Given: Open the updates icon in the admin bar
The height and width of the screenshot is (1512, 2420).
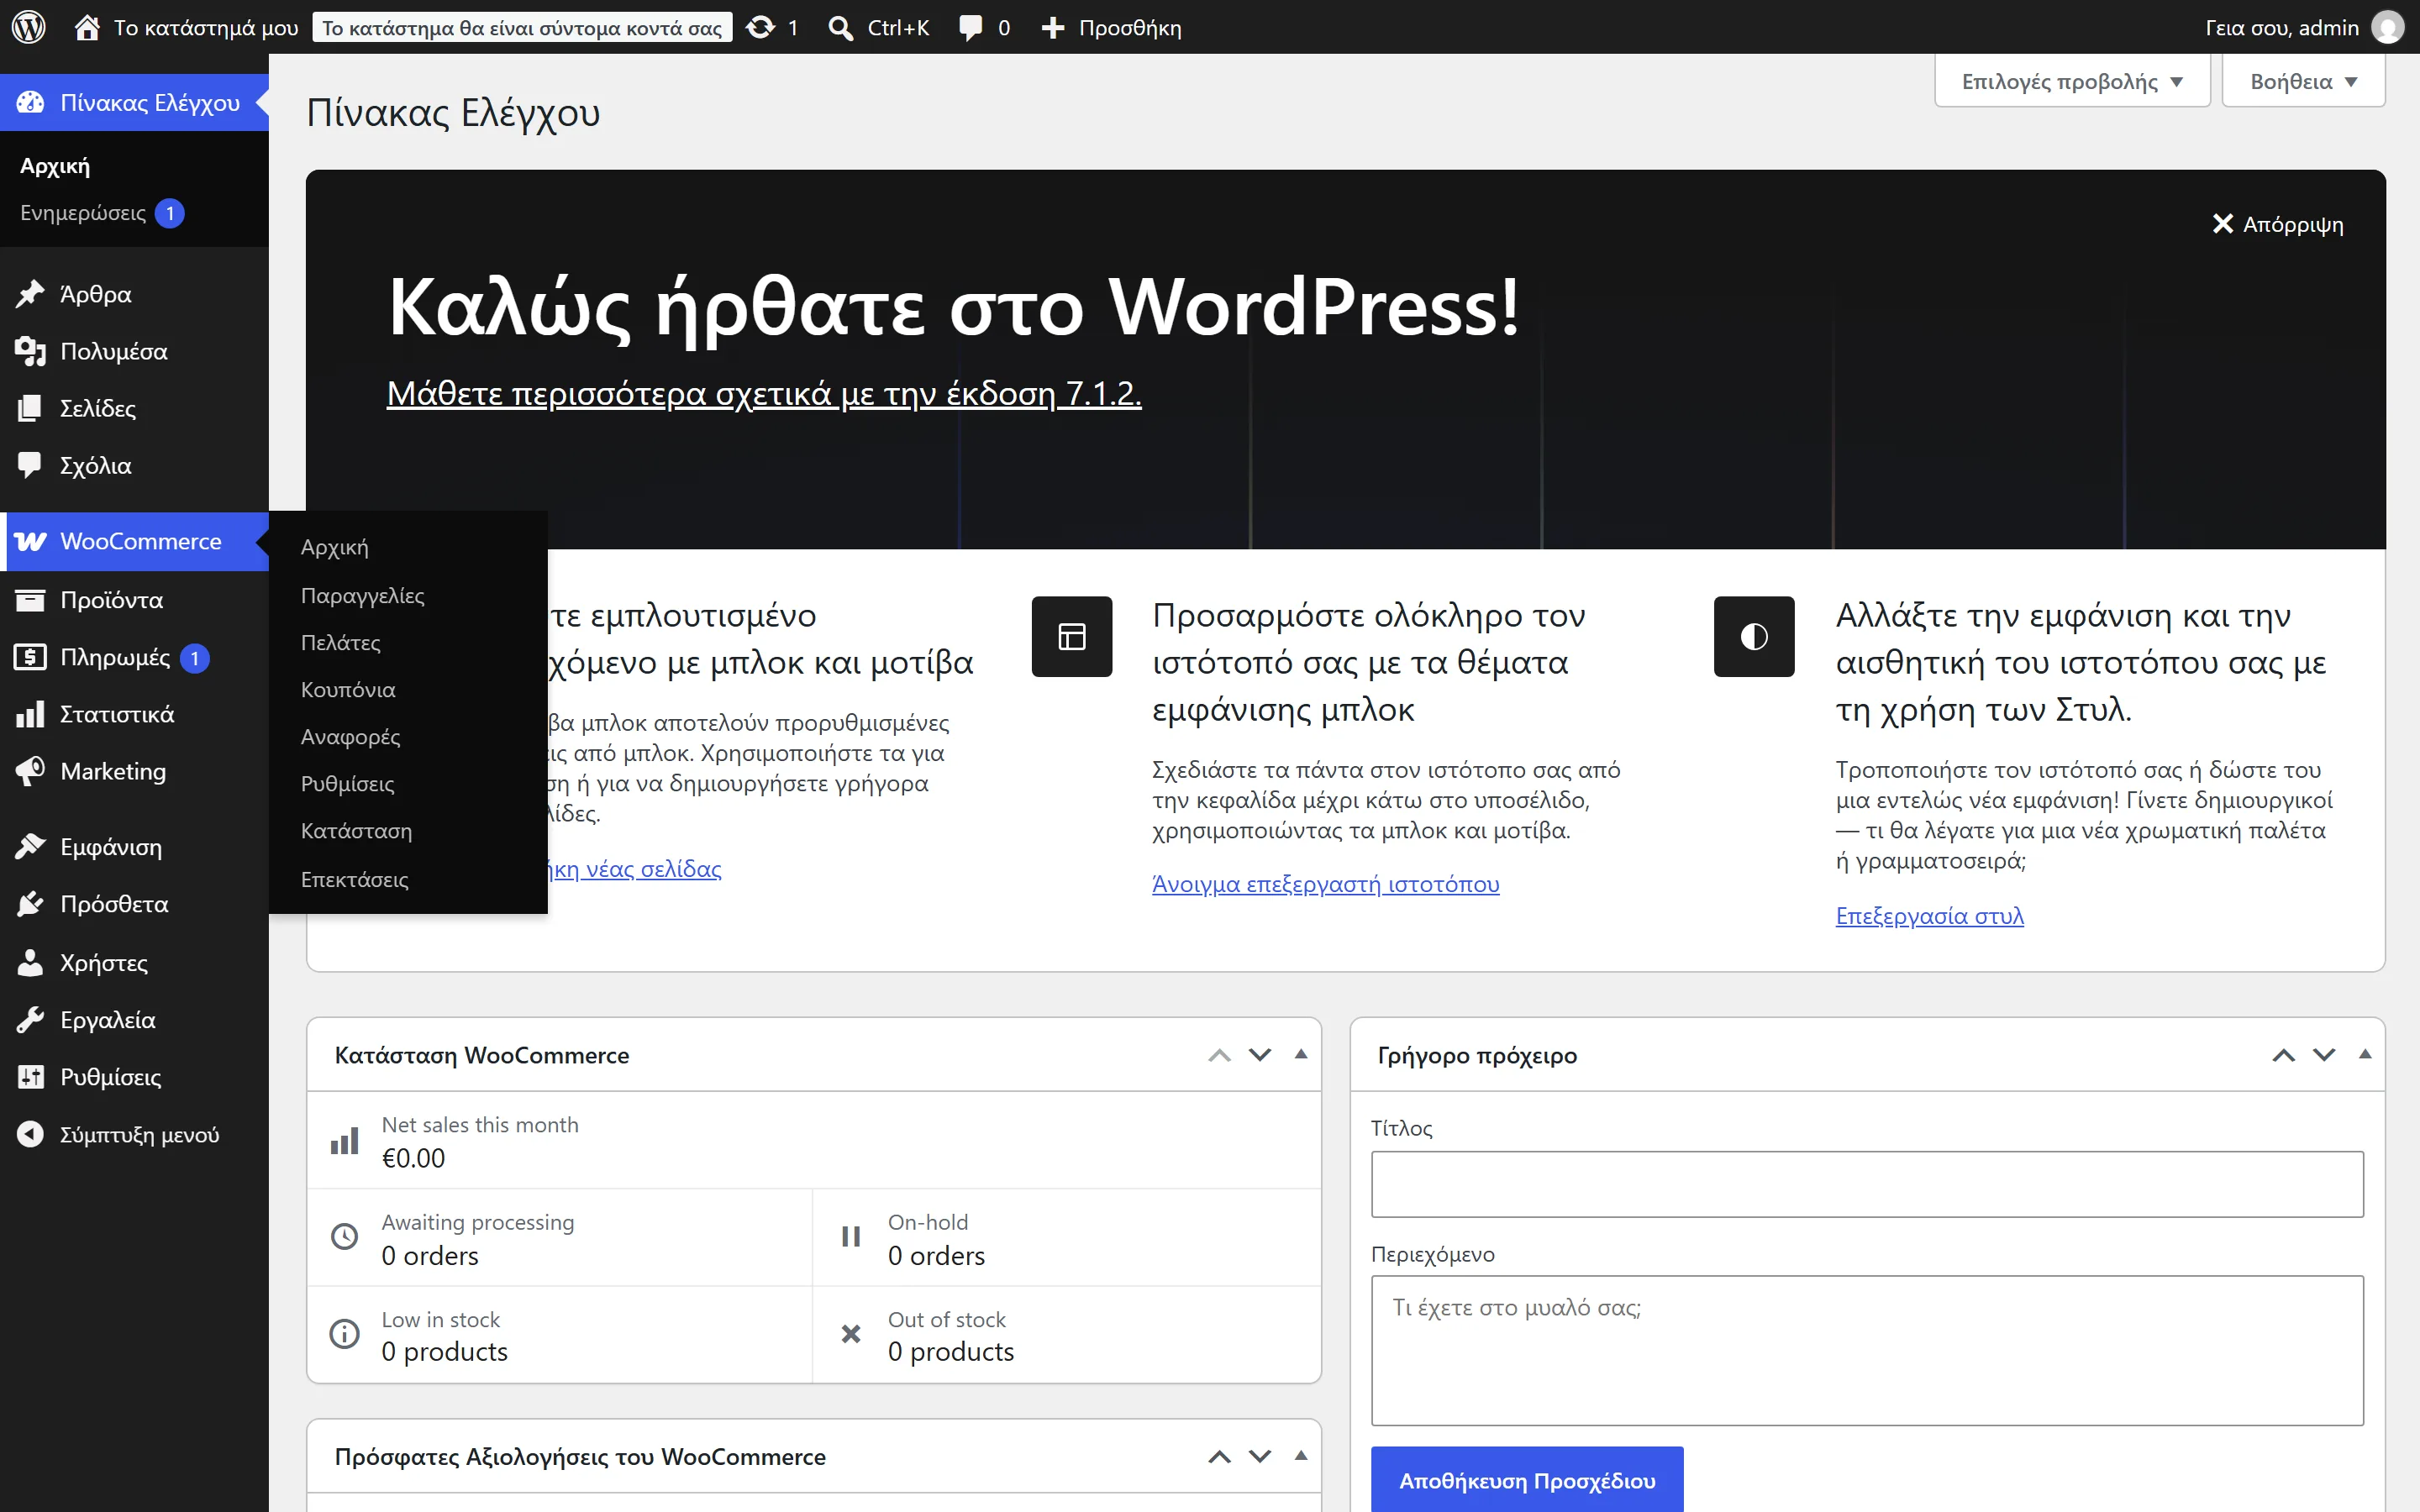Looking at the screenshot, I should pyautogui.click(x=761, y=27).
